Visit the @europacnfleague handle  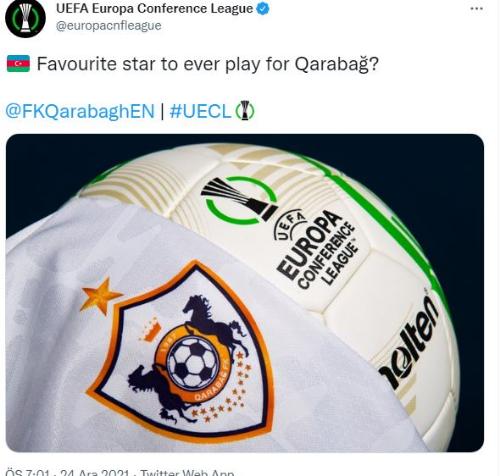point(109,26)
